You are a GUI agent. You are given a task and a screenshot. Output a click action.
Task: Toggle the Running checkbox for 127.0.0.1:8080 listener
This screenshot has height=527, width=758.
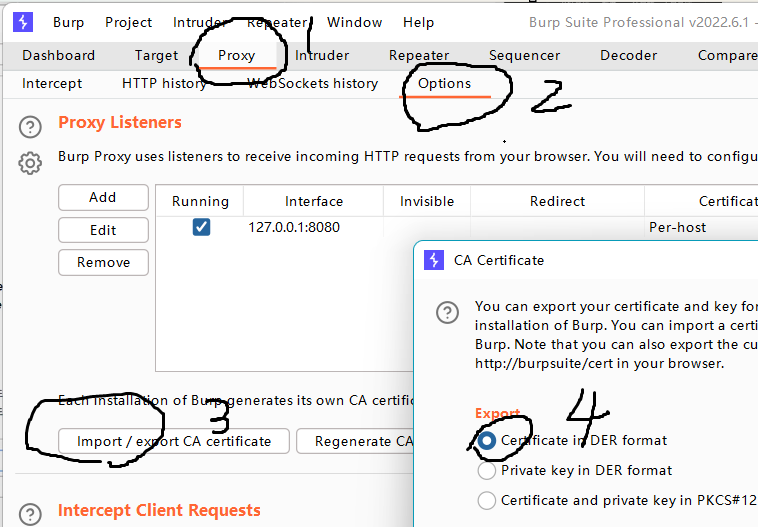point(201,227)
